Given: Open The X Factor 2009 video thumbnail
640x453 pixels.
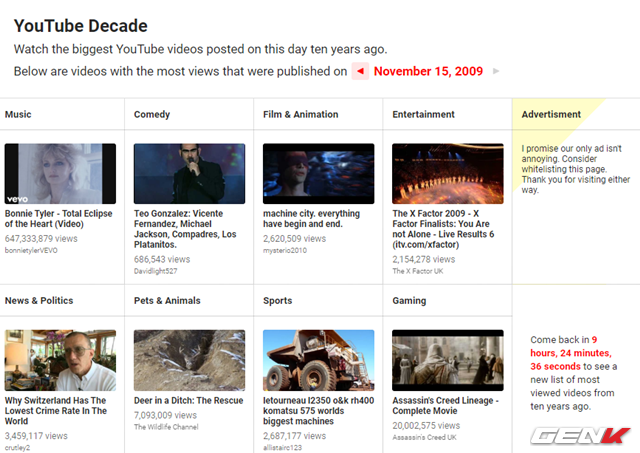Looking at the screenshot, I should 447,174.
